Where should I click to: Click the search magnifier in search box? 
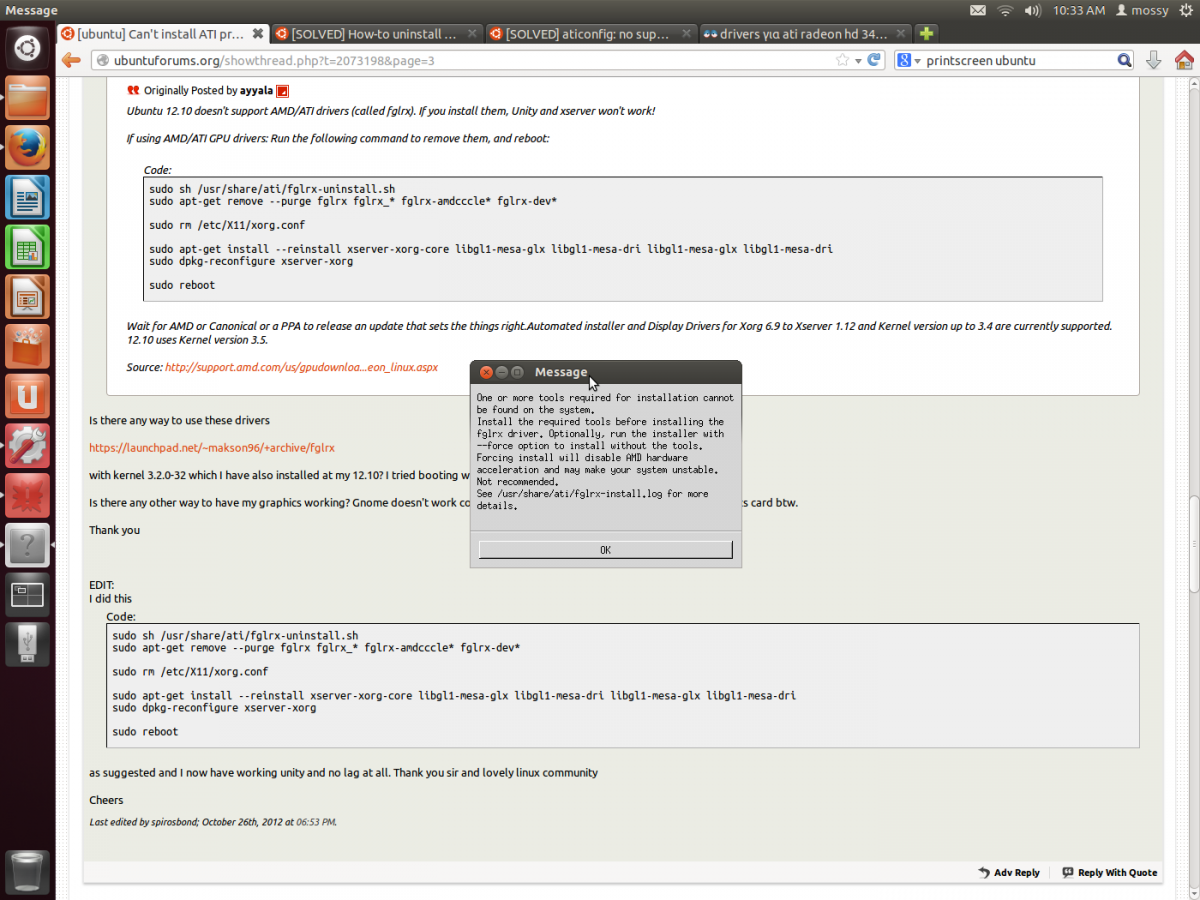[x=1124, y=60]
